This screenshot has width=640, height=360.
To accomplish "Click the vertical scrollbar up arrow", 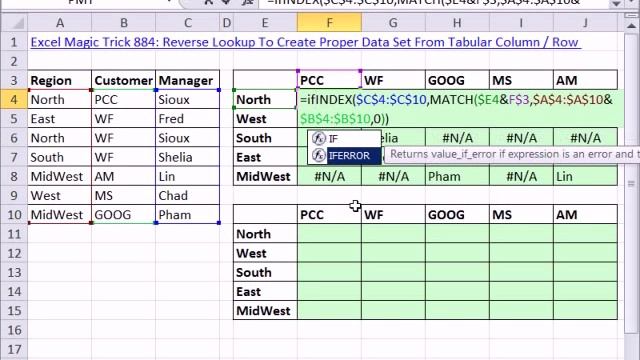I will tap(631, 25).
